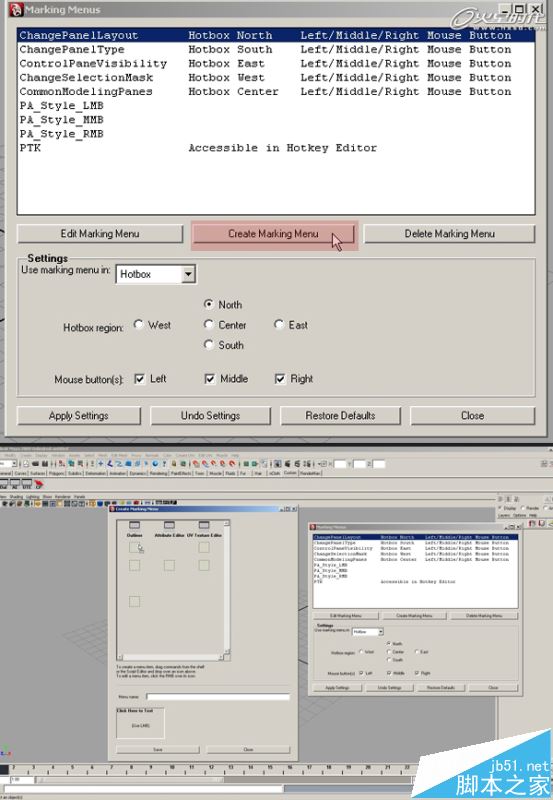553x800 pixels.
Task: Switch to Dynamics shelf tab in Maya
Action: [138, 473]
